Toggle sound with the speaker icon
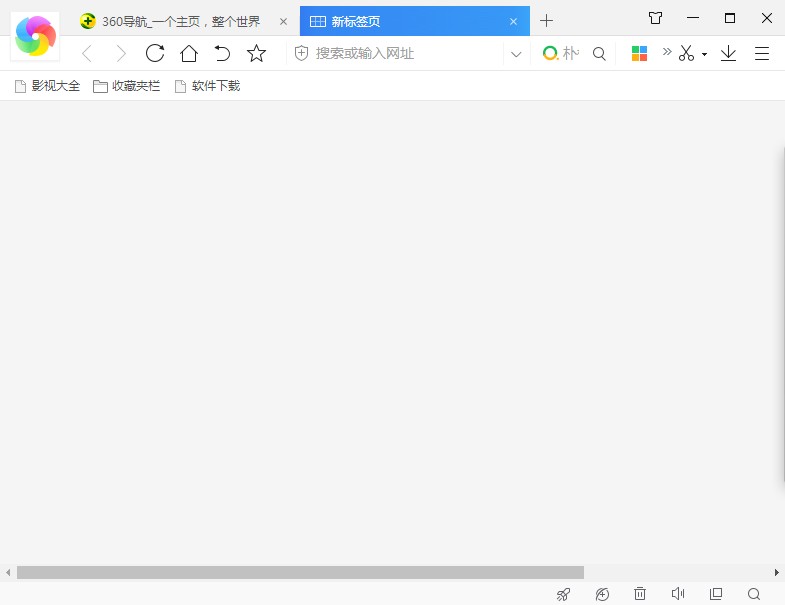The height and width of the screenshot is (605, 785). click(x=677, y=594)
